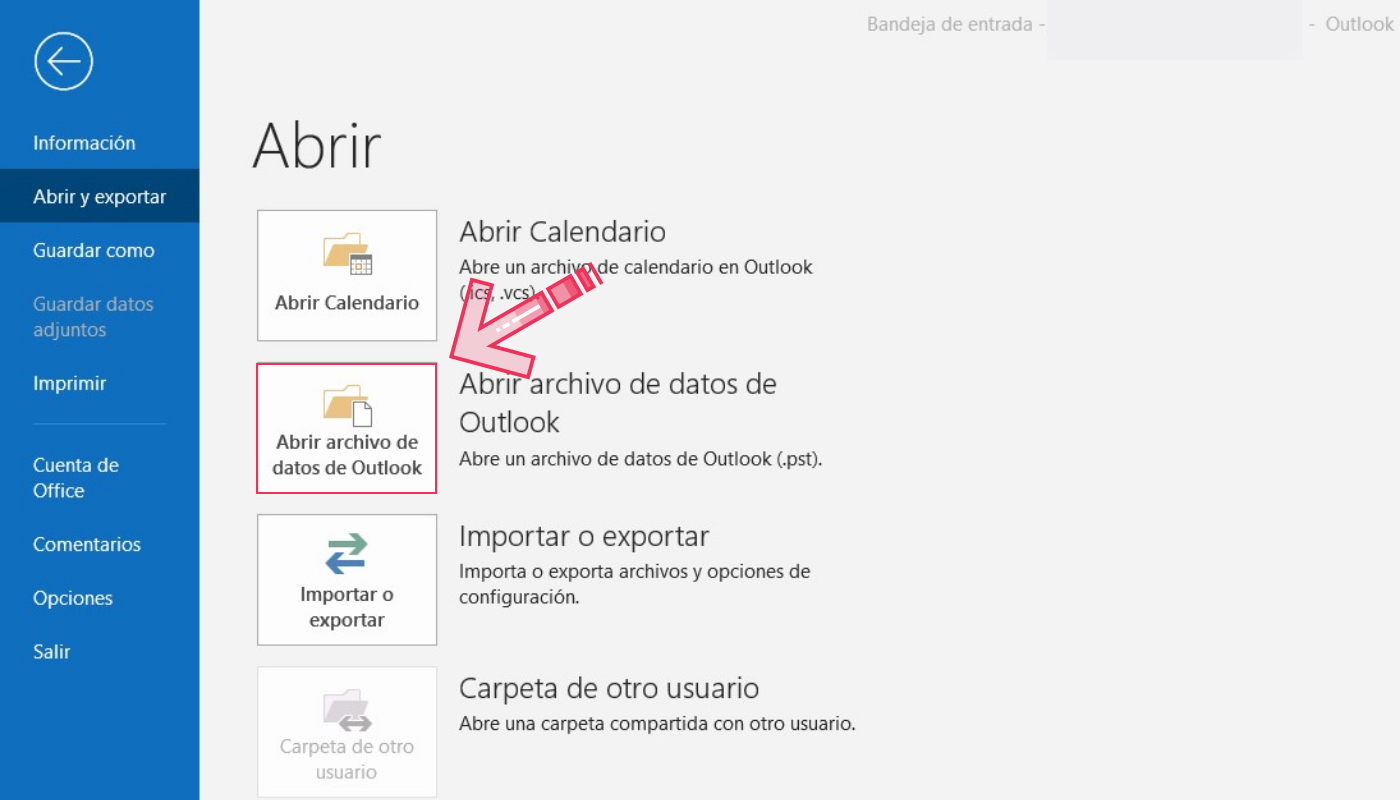
Task: Click the Importar o exportar heading text
Action: pyautogui.click(x=584, y=537)
